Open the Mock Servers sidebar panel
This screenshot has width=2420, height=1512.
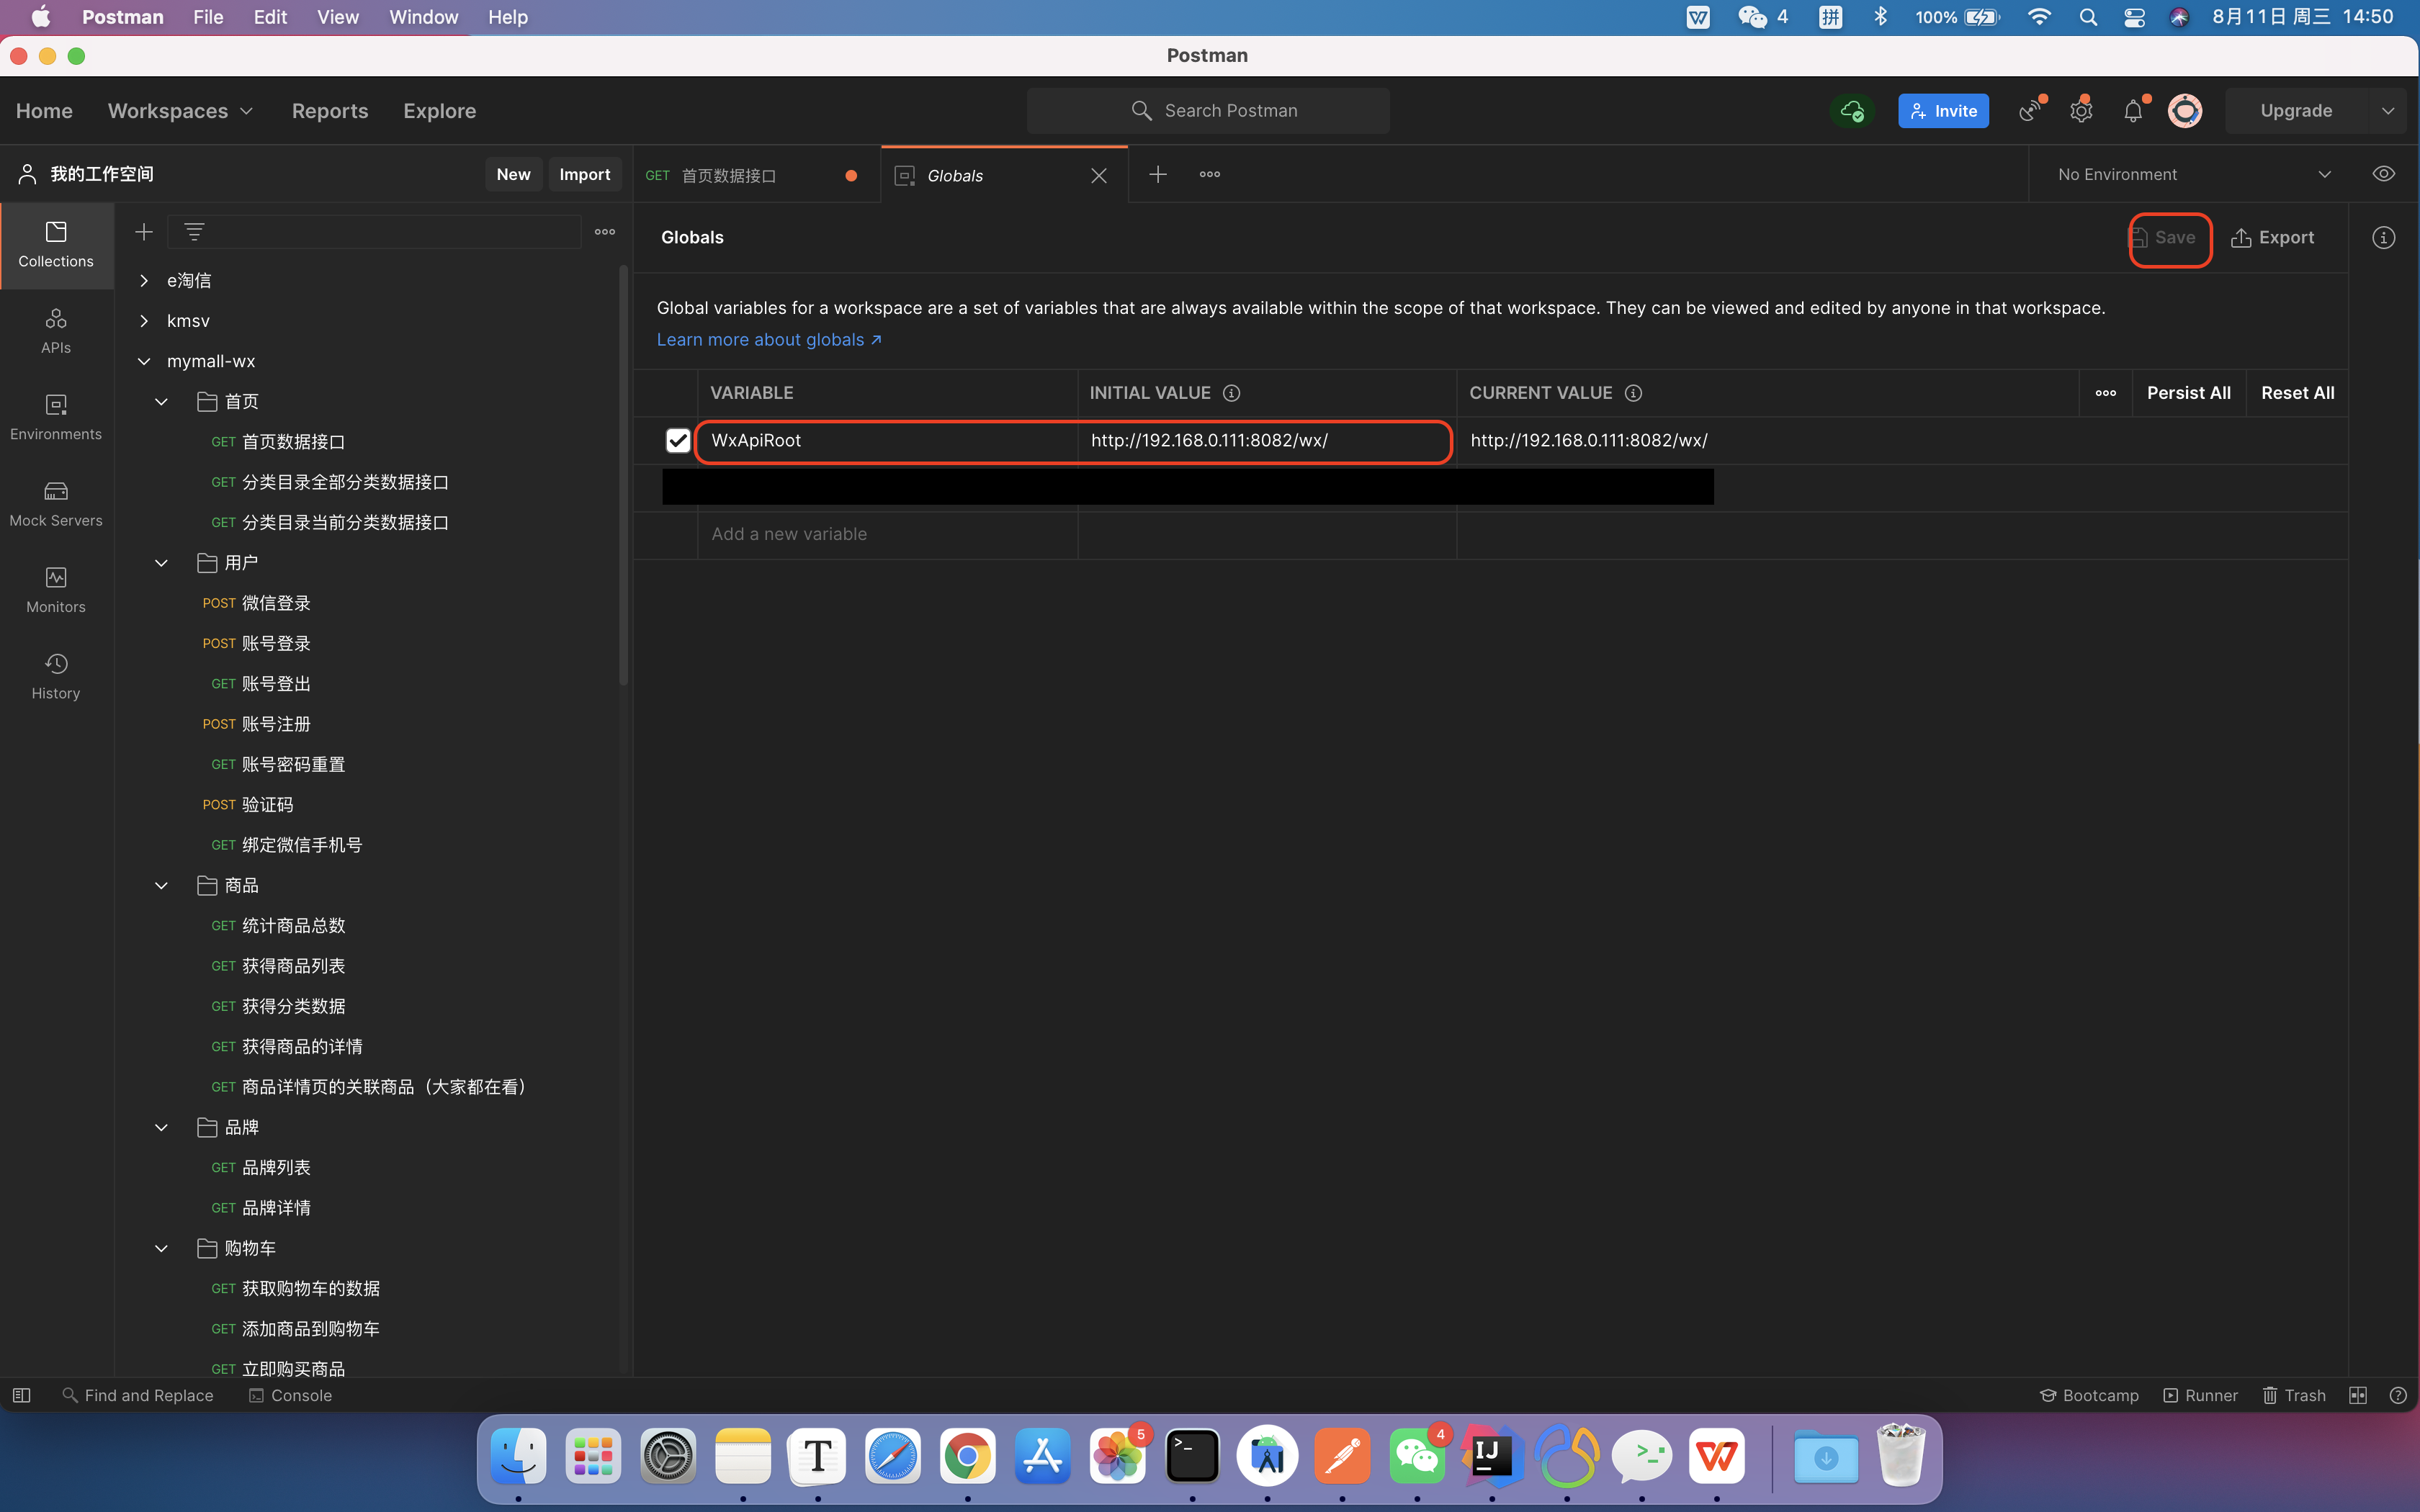coord(56,503)
